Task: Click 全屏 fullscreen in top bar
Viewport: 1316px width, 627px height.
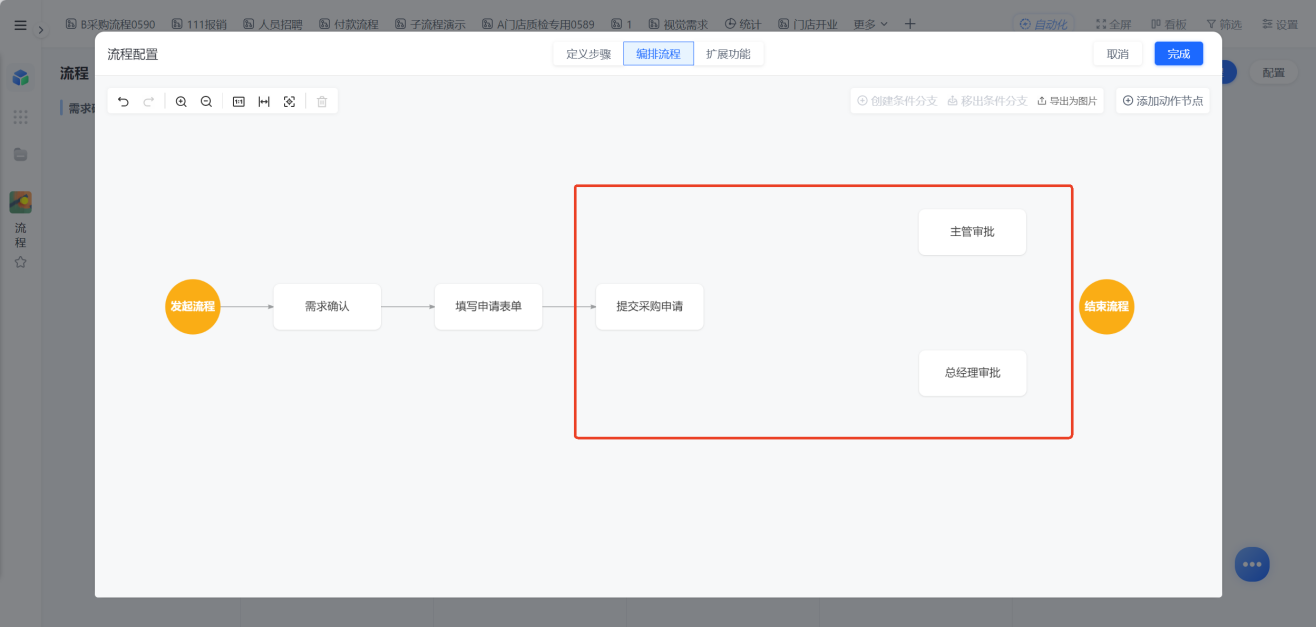Action: [1116, 24]
